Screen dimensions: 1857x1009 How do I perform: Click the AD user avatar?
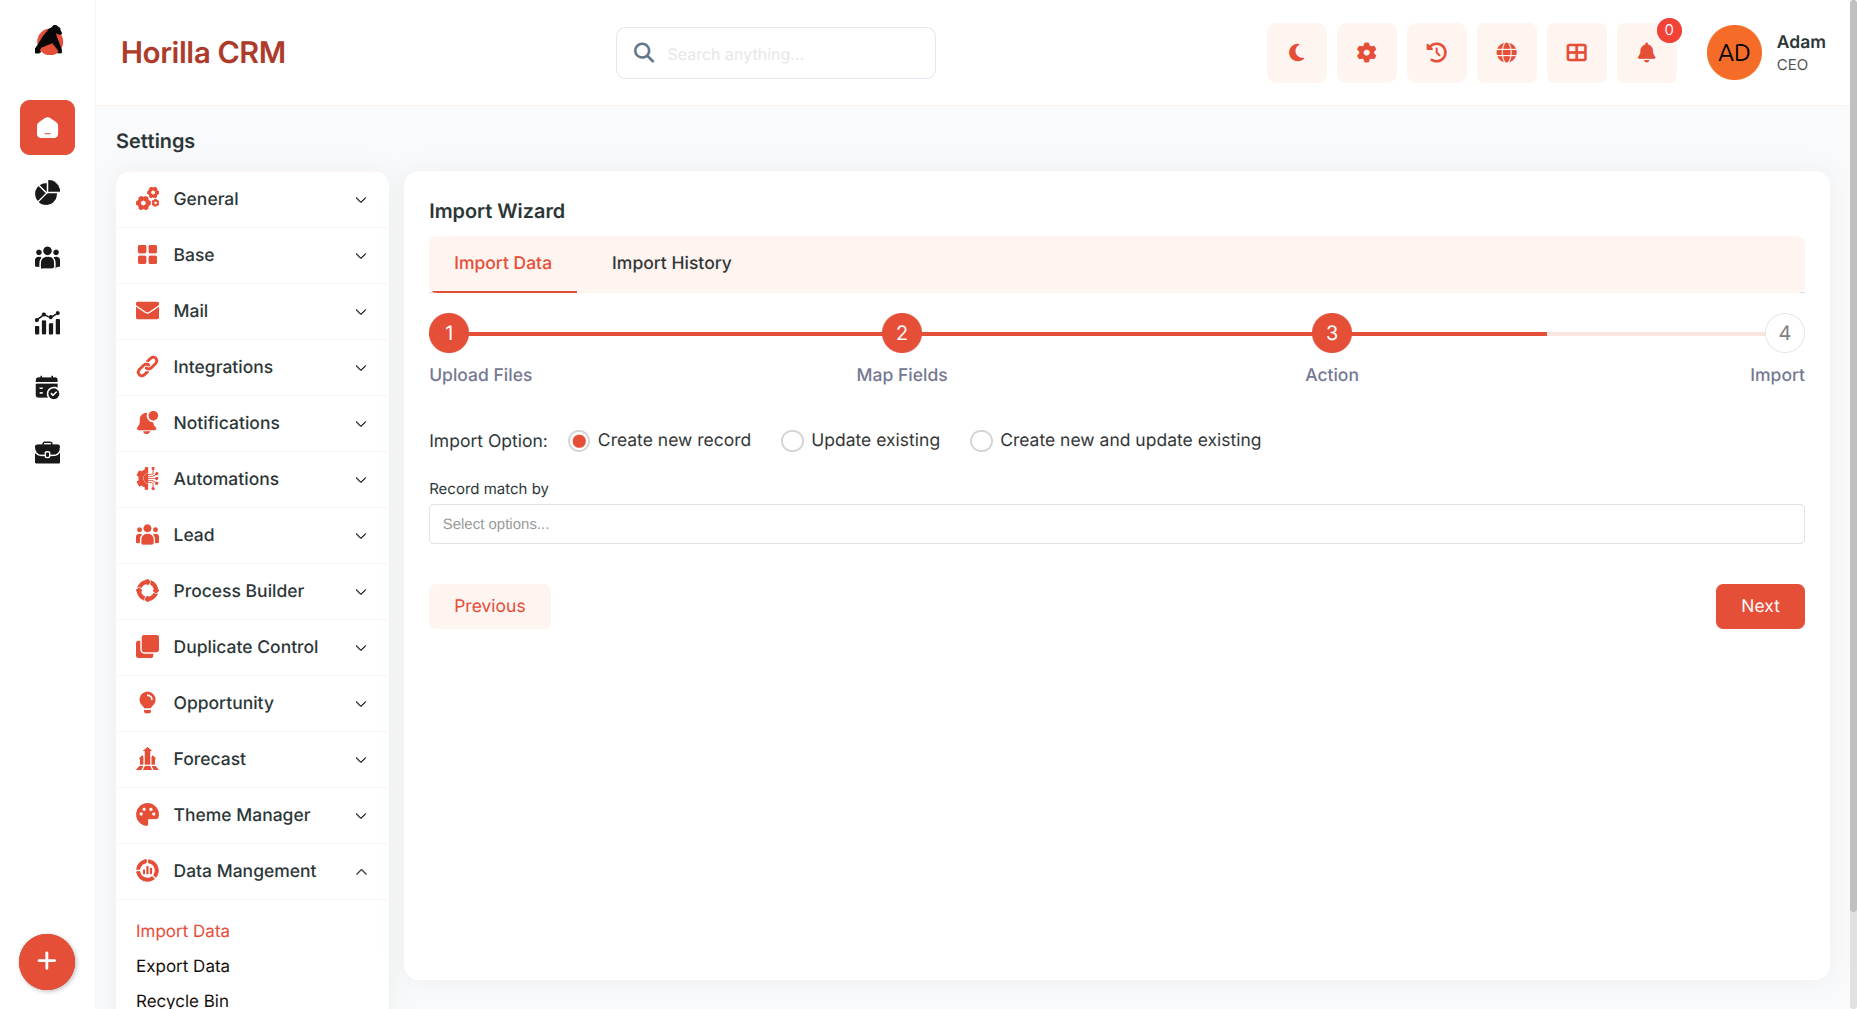(1734, 53)
